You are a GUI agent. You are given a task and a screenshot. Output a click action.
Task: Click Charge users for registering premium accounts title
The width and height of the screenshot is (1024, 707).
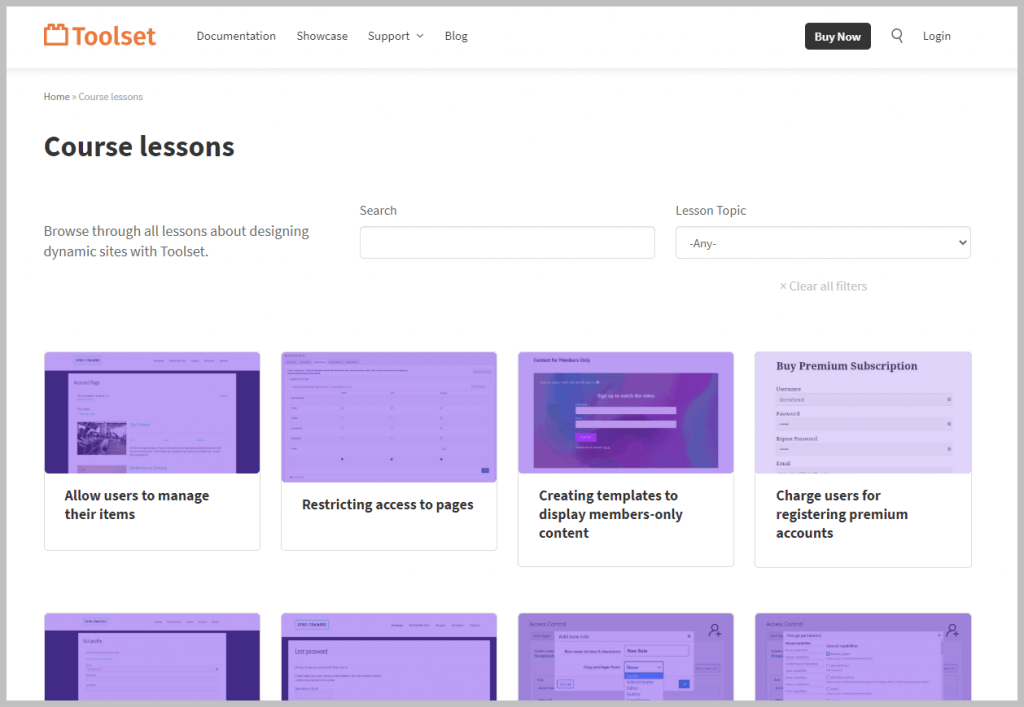click(x=842, y=514)
